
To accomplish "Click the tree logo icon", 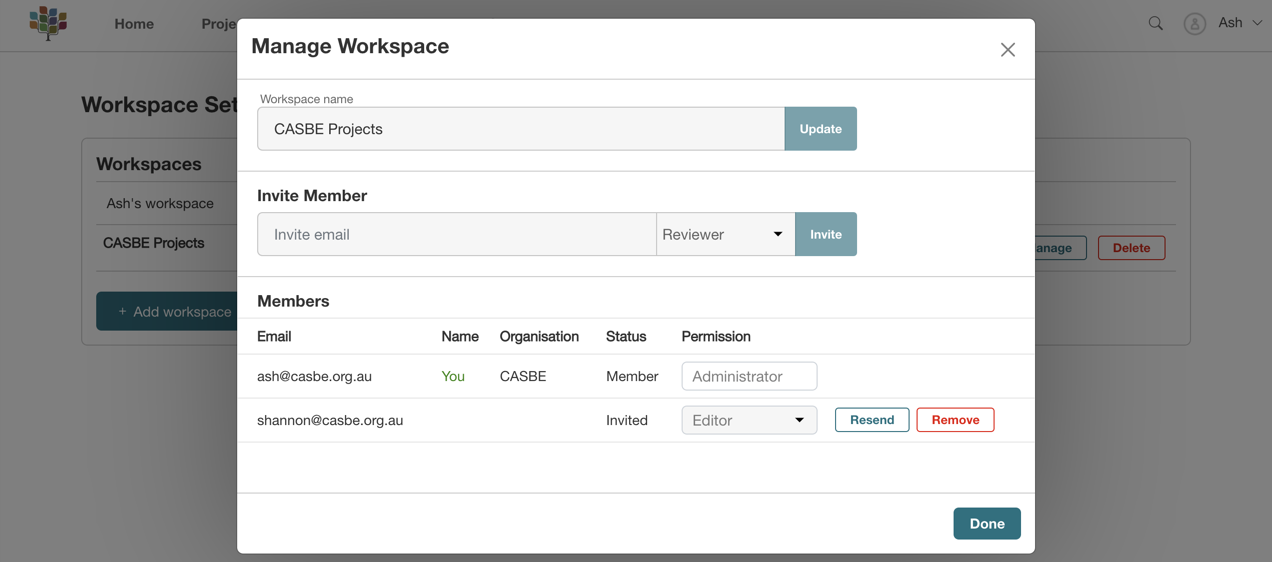I will pos(48,23).
